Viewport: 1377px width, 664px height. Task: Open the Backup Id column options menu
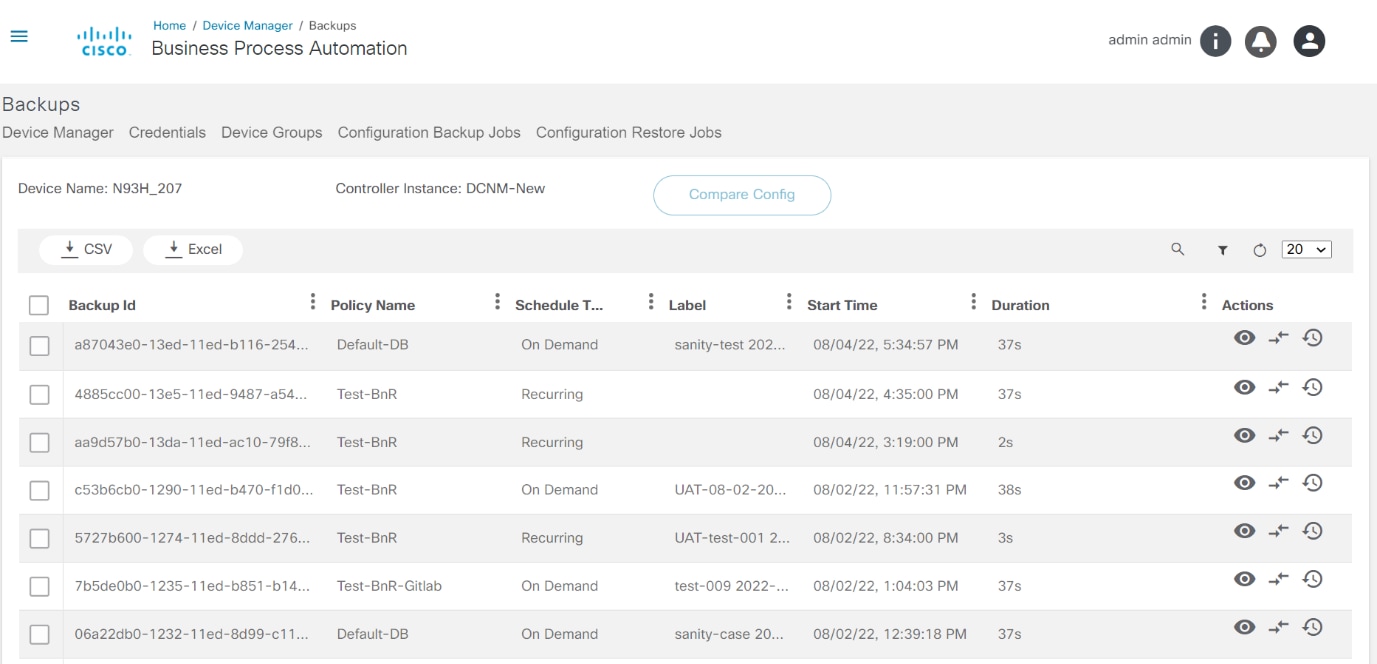(313, 302)
